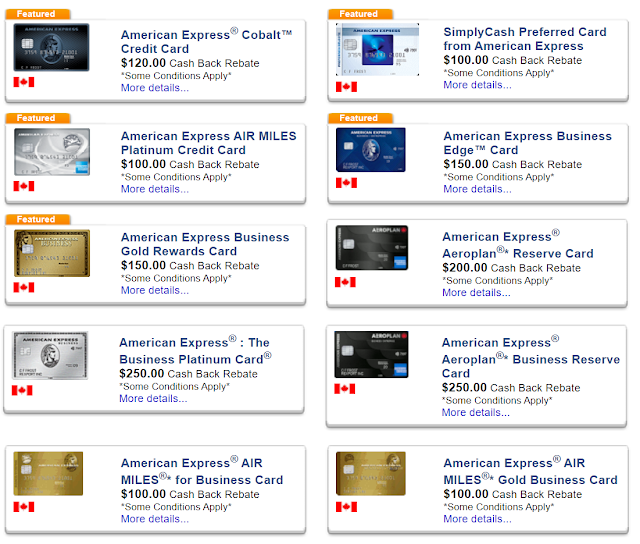Click the AIR MILES Gold Business card image

tap(371, 473)
